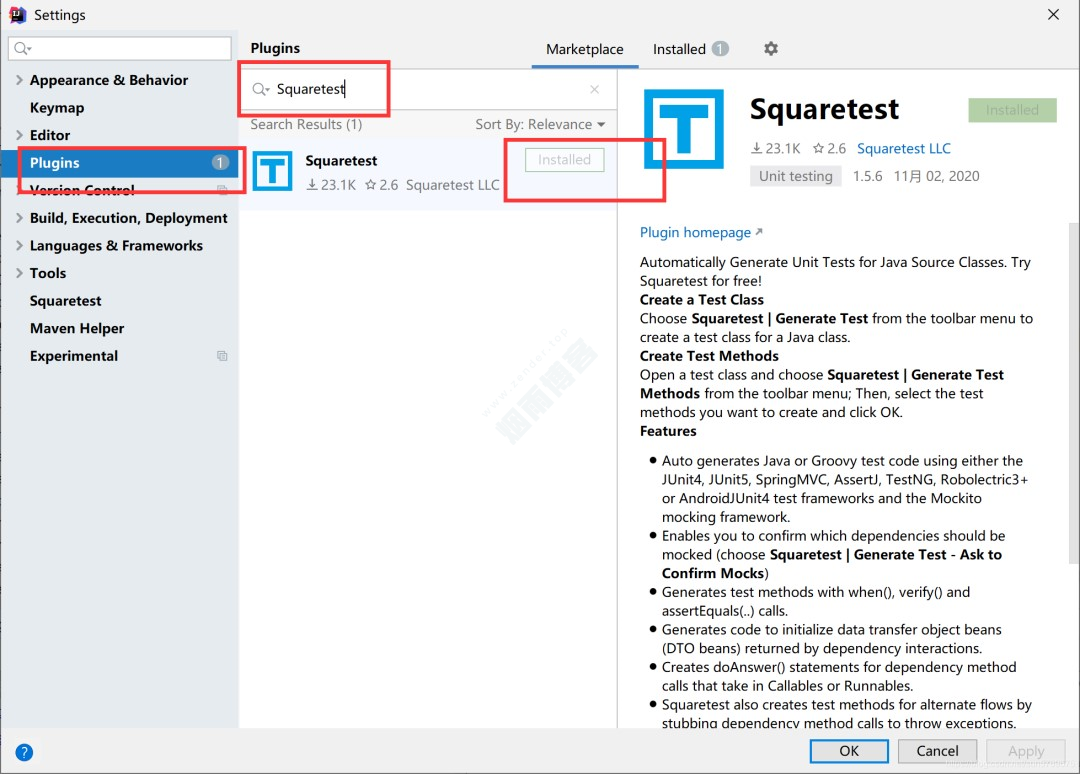The width and height of the screenshot is (1080, 774).
Task: Click Squaretest icon in the search results
Action: tap(272, 172)
